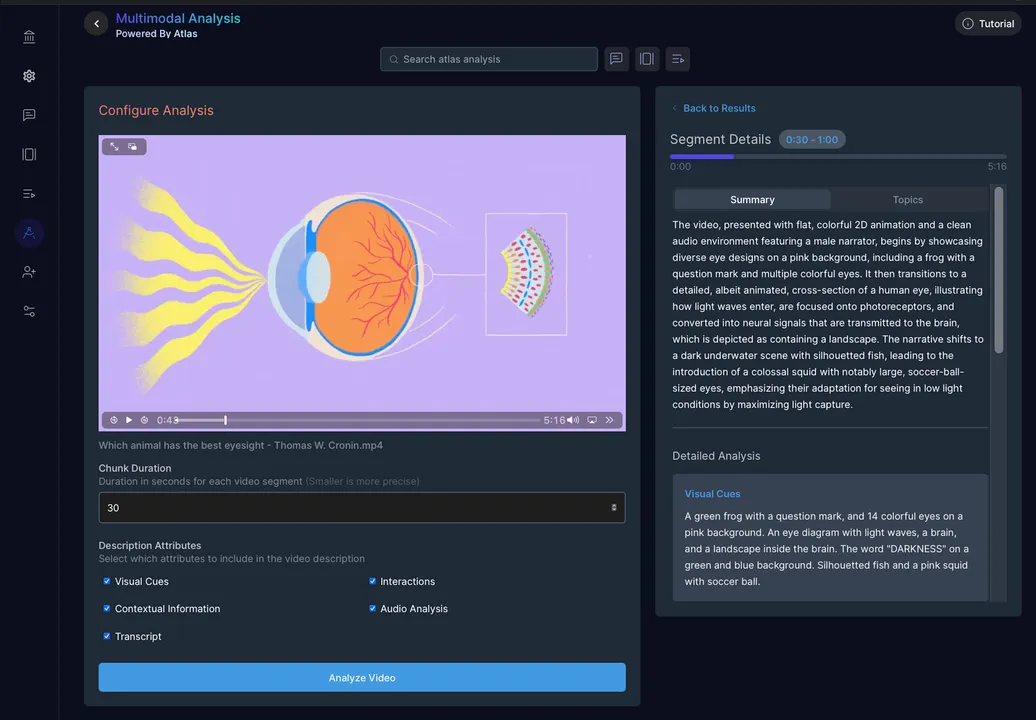The height and width of the screenshot is (720, 1036).
Task: Open the sliders preferences icon in sidebar
Action: click(x=29, y=311)
